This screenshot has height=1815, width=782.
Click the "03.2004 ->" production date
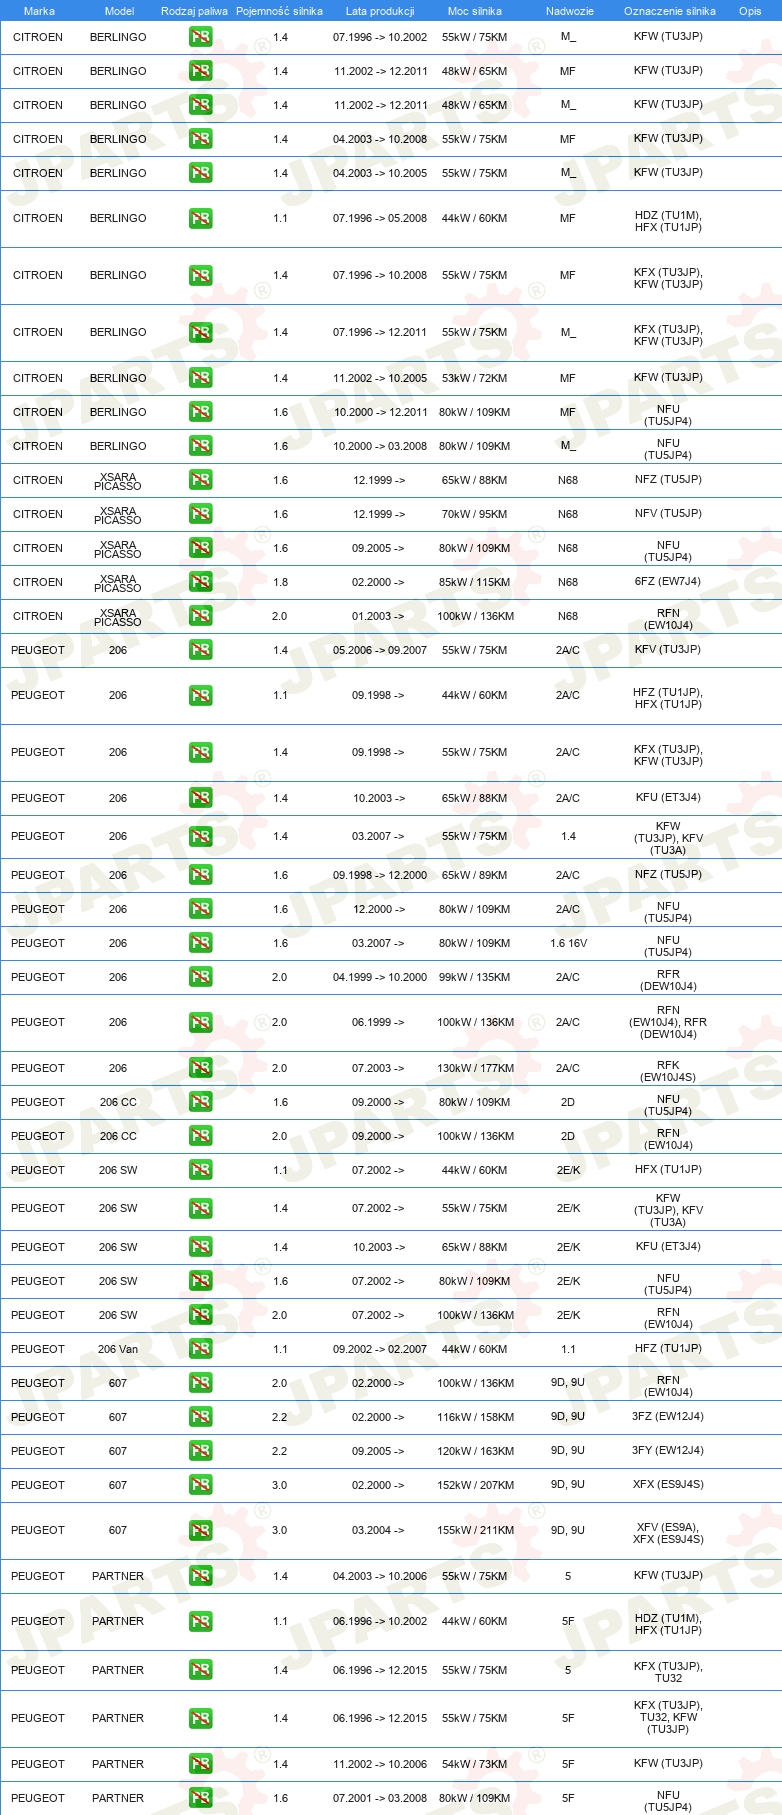tap(378, 1530)
